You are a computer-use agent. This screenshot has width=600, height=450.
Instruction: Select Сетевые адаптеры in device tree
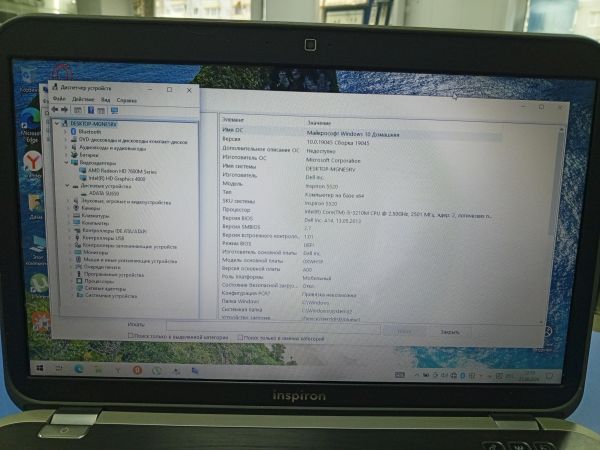105,289
